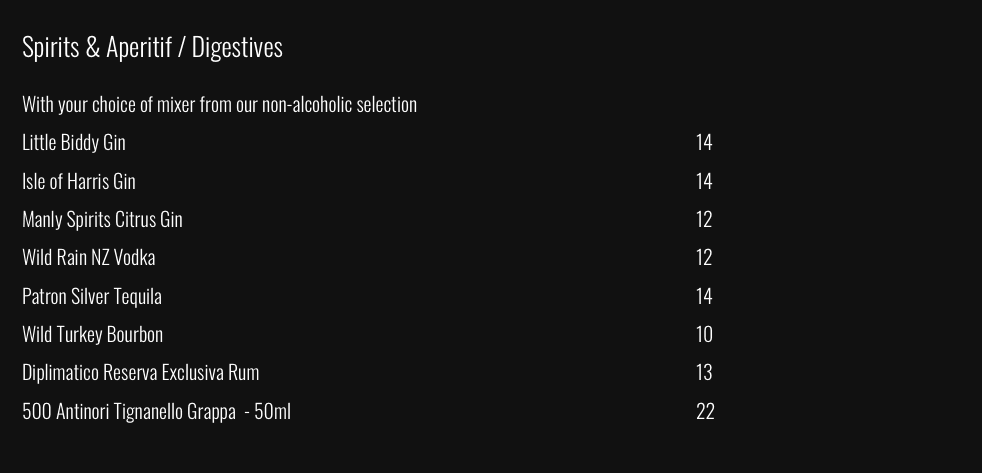Click the price 22 for Tignanello Grappa
Image resolution: width=982 pixels, height=473 pixels.
tap(705, 411)
